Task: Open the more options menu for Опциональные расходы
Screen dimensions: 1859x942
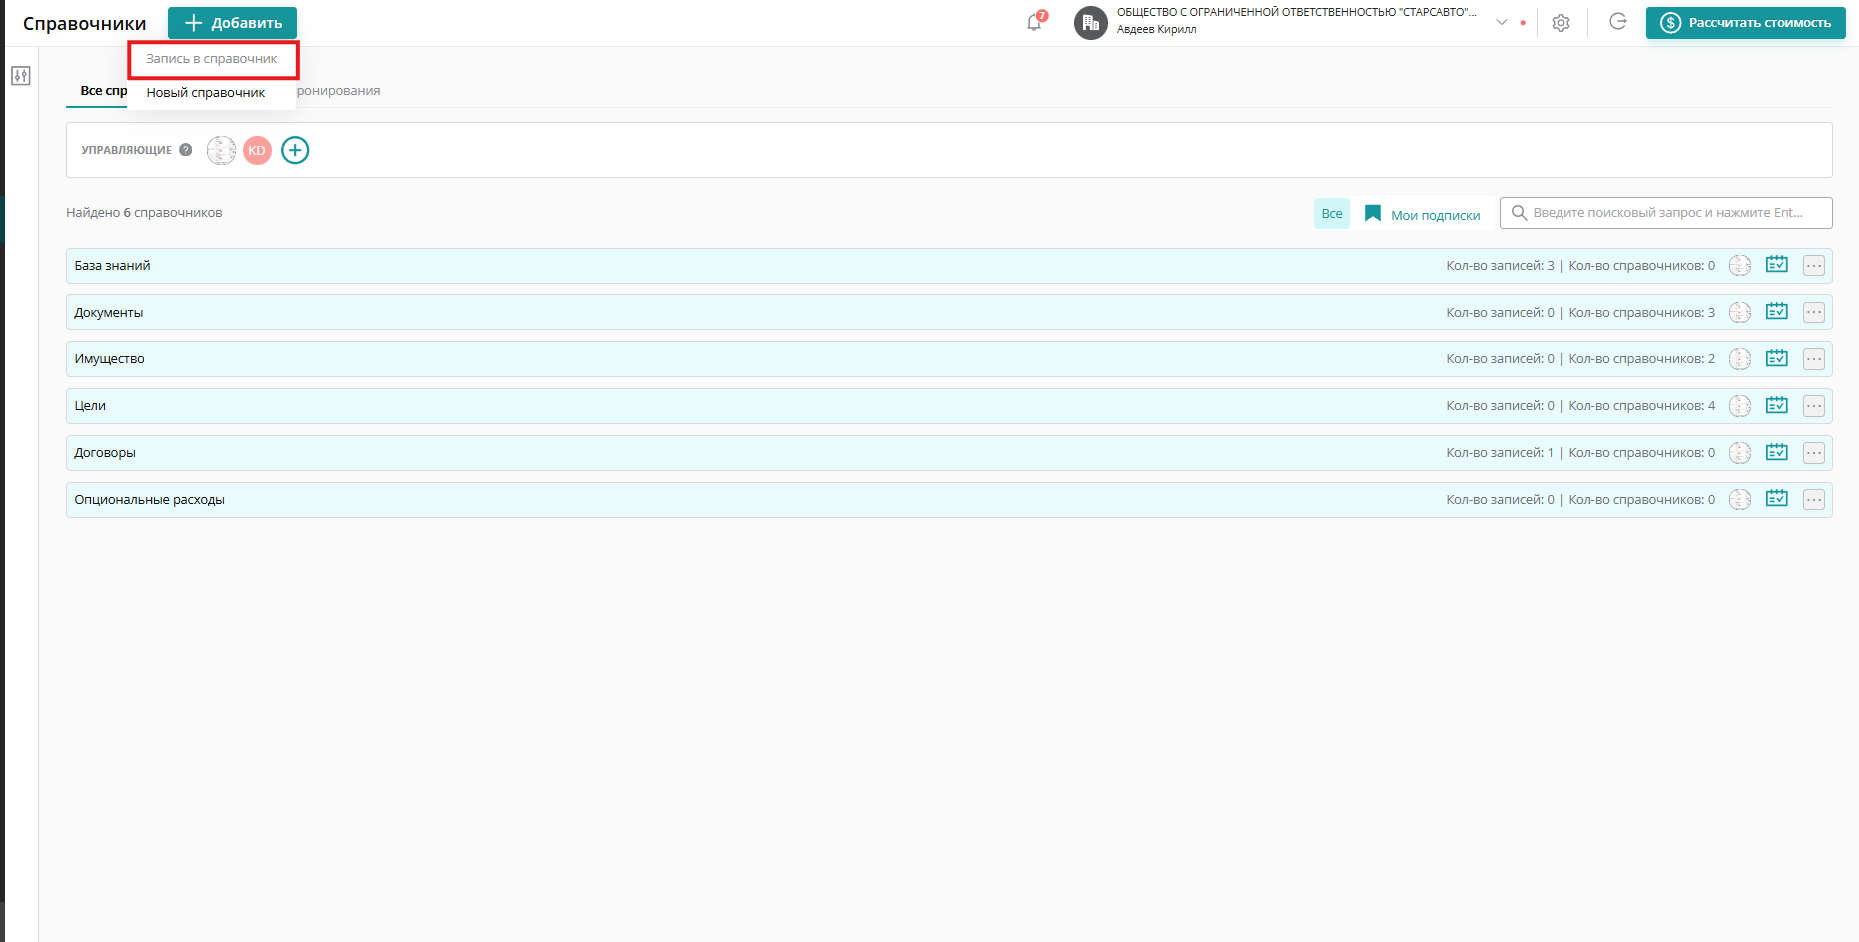Action: click(x=1813, y=499)
